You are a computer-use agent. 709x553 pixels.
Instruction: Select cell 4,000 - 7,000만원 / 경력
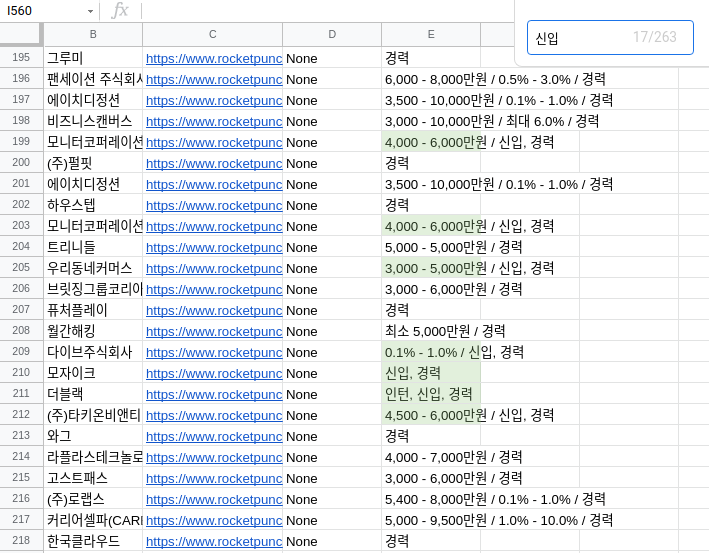[431, 457]
